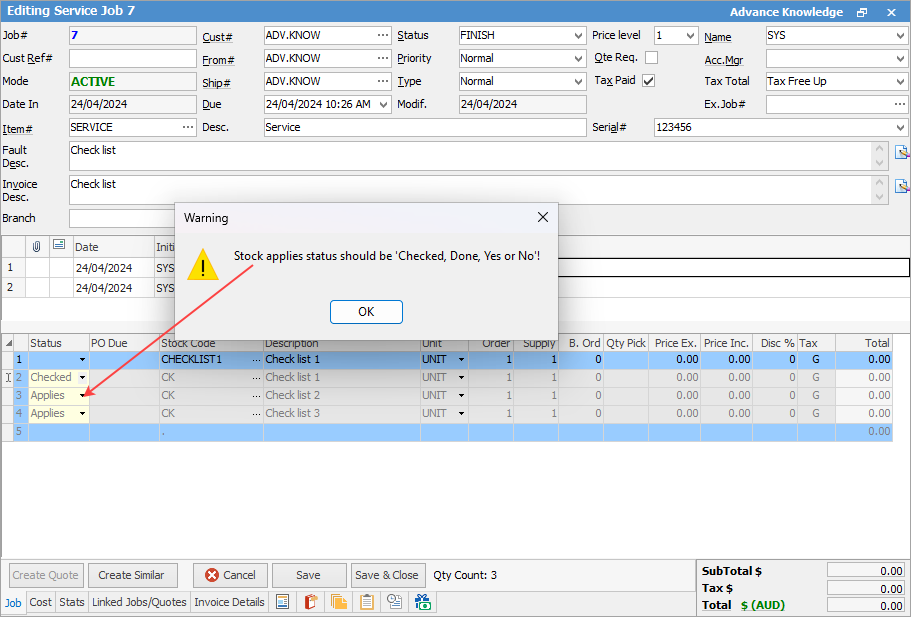Switch to the Cost tab
The image size is (911, 617).
41,602
